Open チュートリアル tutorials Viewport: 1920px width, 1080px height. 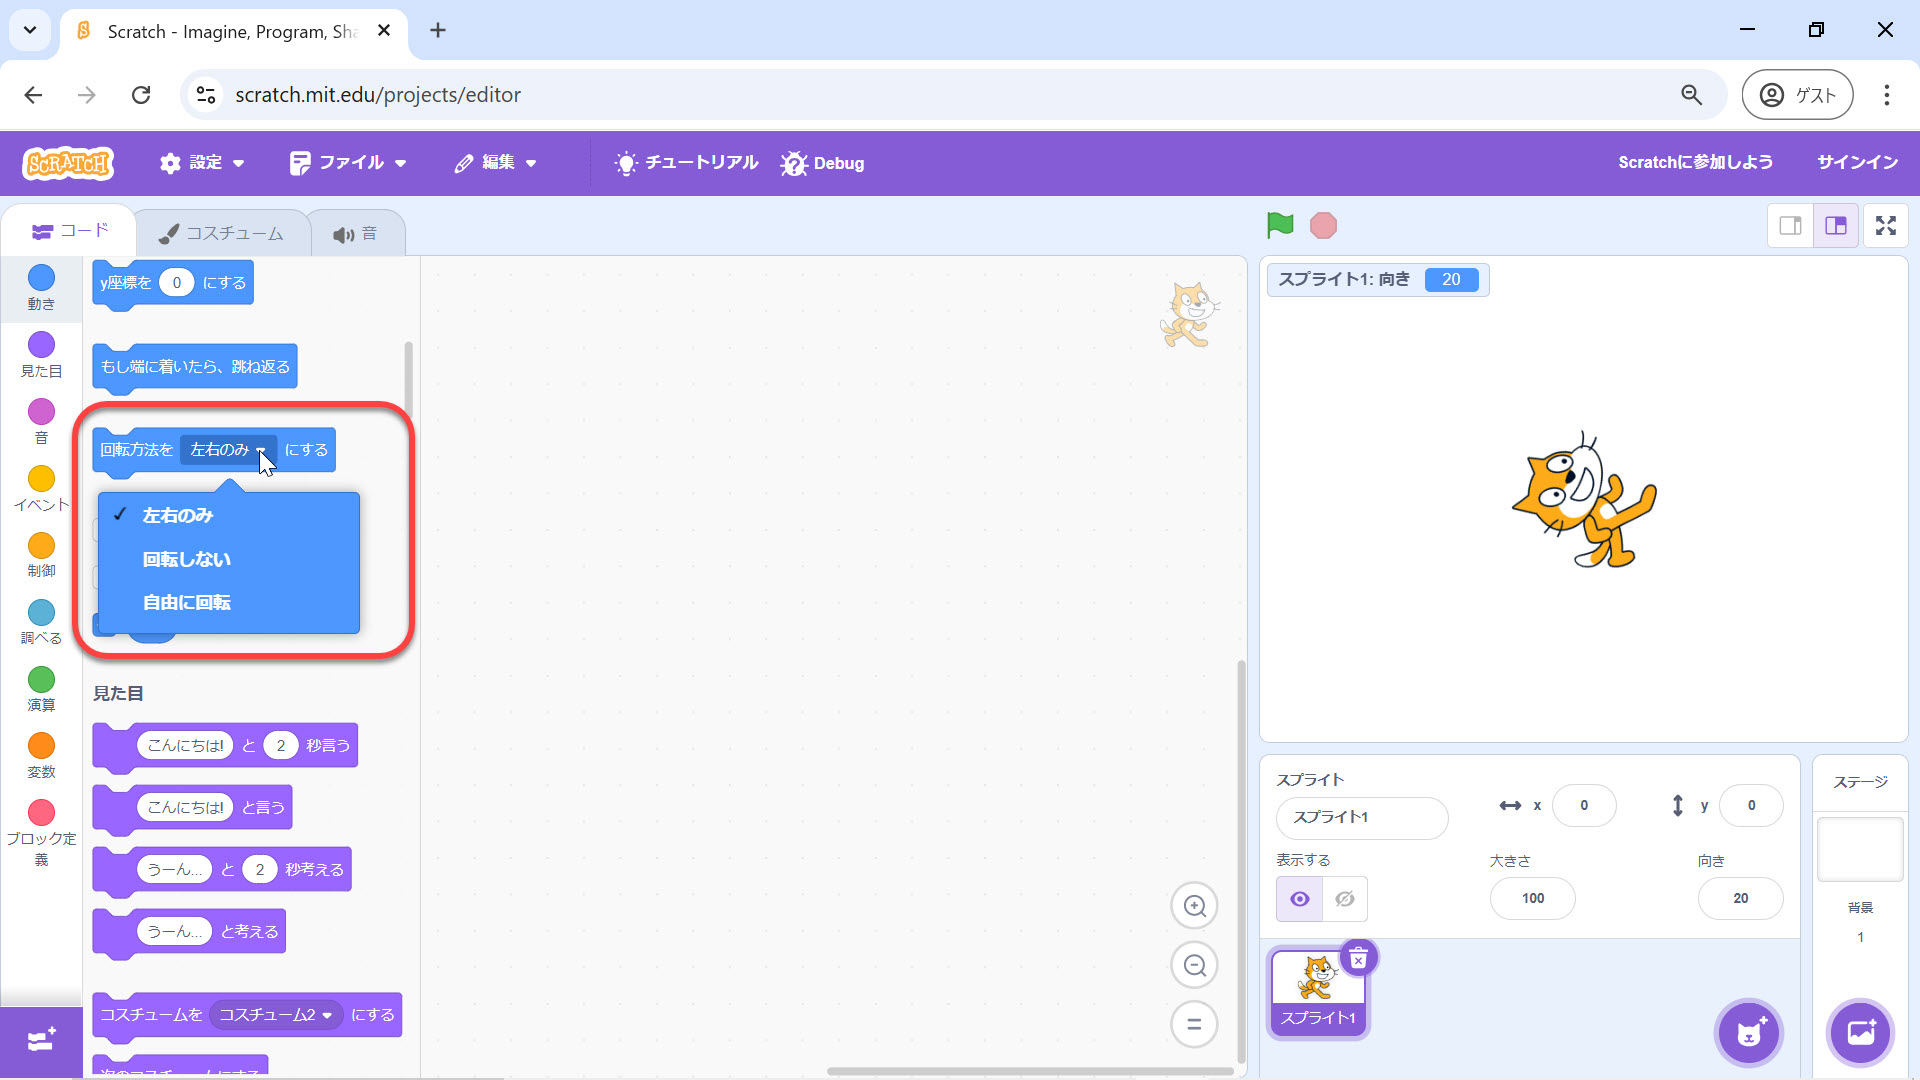point(686,163)
